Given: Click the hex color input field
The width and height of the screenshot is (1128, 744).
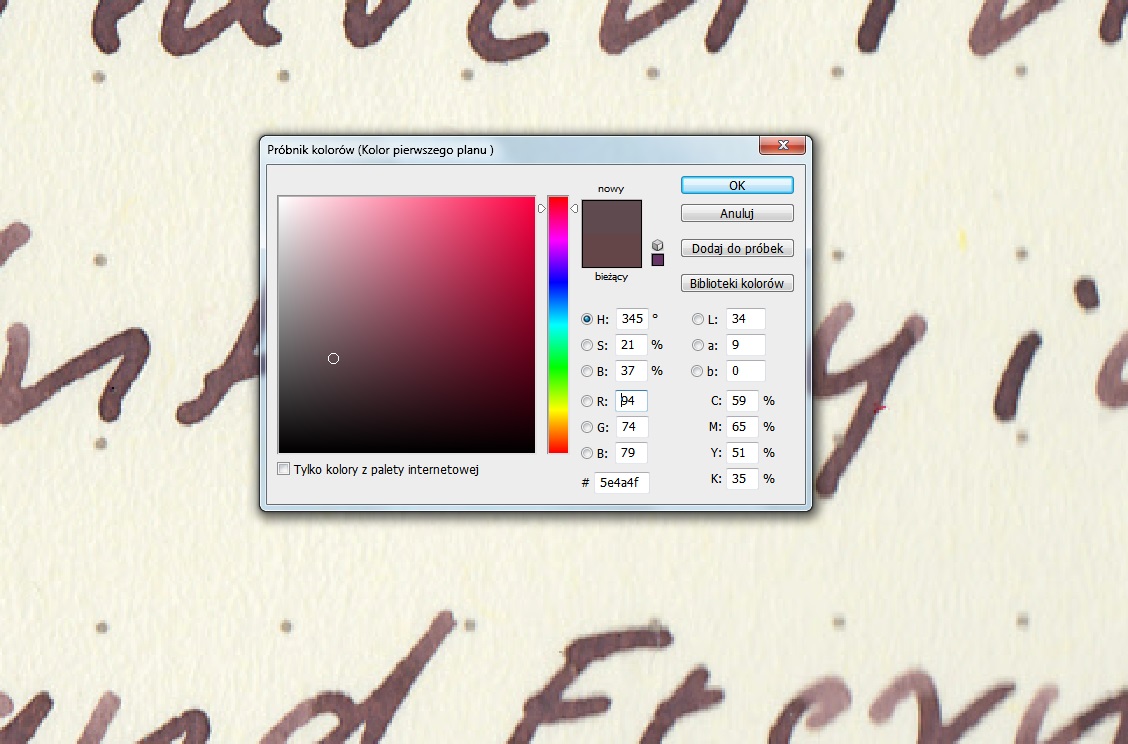Looking at the screenshot, I should [x=622, y=483].
